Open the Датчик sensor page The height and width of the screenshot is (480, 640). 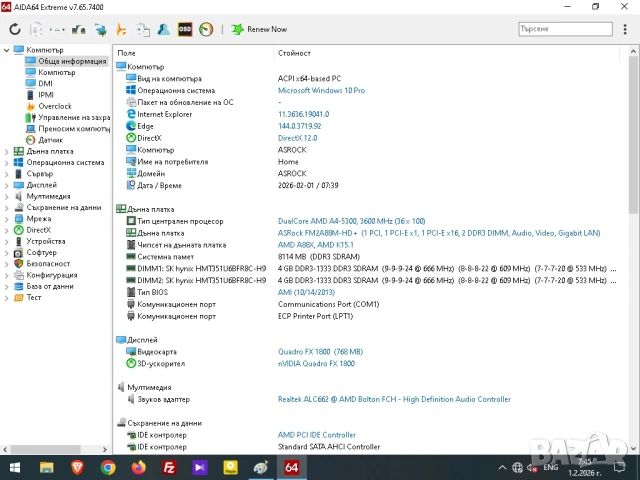pos(50,140)
